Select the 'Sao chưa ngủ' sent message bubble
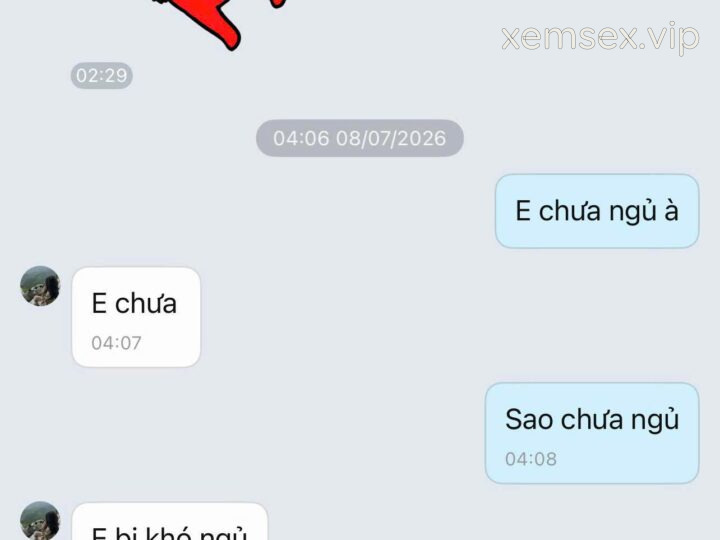 [x=592, y=433]
